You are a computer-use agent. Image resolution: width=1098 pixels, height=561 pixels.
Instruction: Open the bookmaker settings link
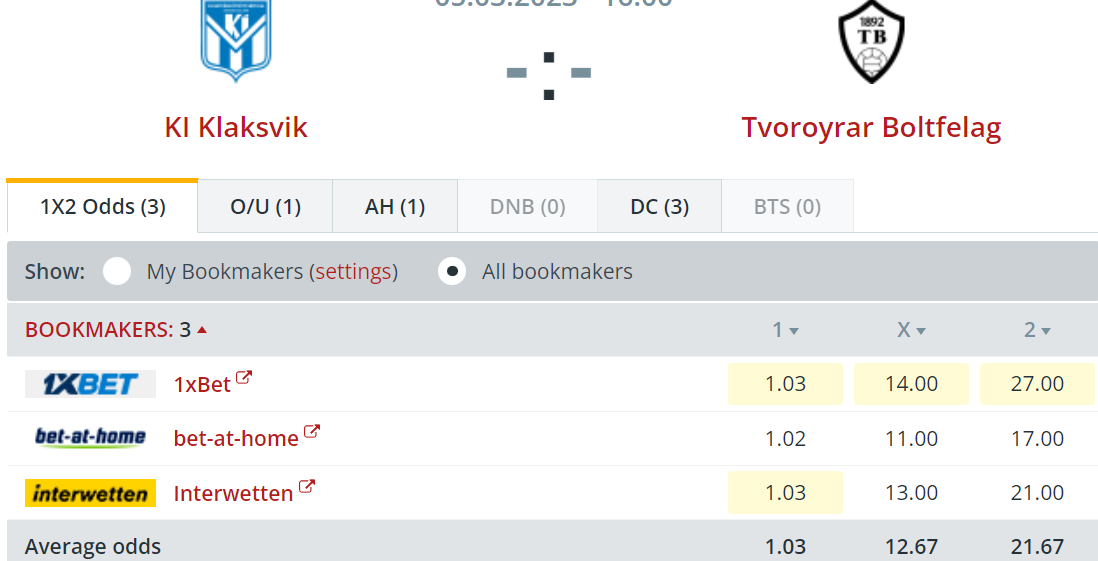click(x=353, y=272)
